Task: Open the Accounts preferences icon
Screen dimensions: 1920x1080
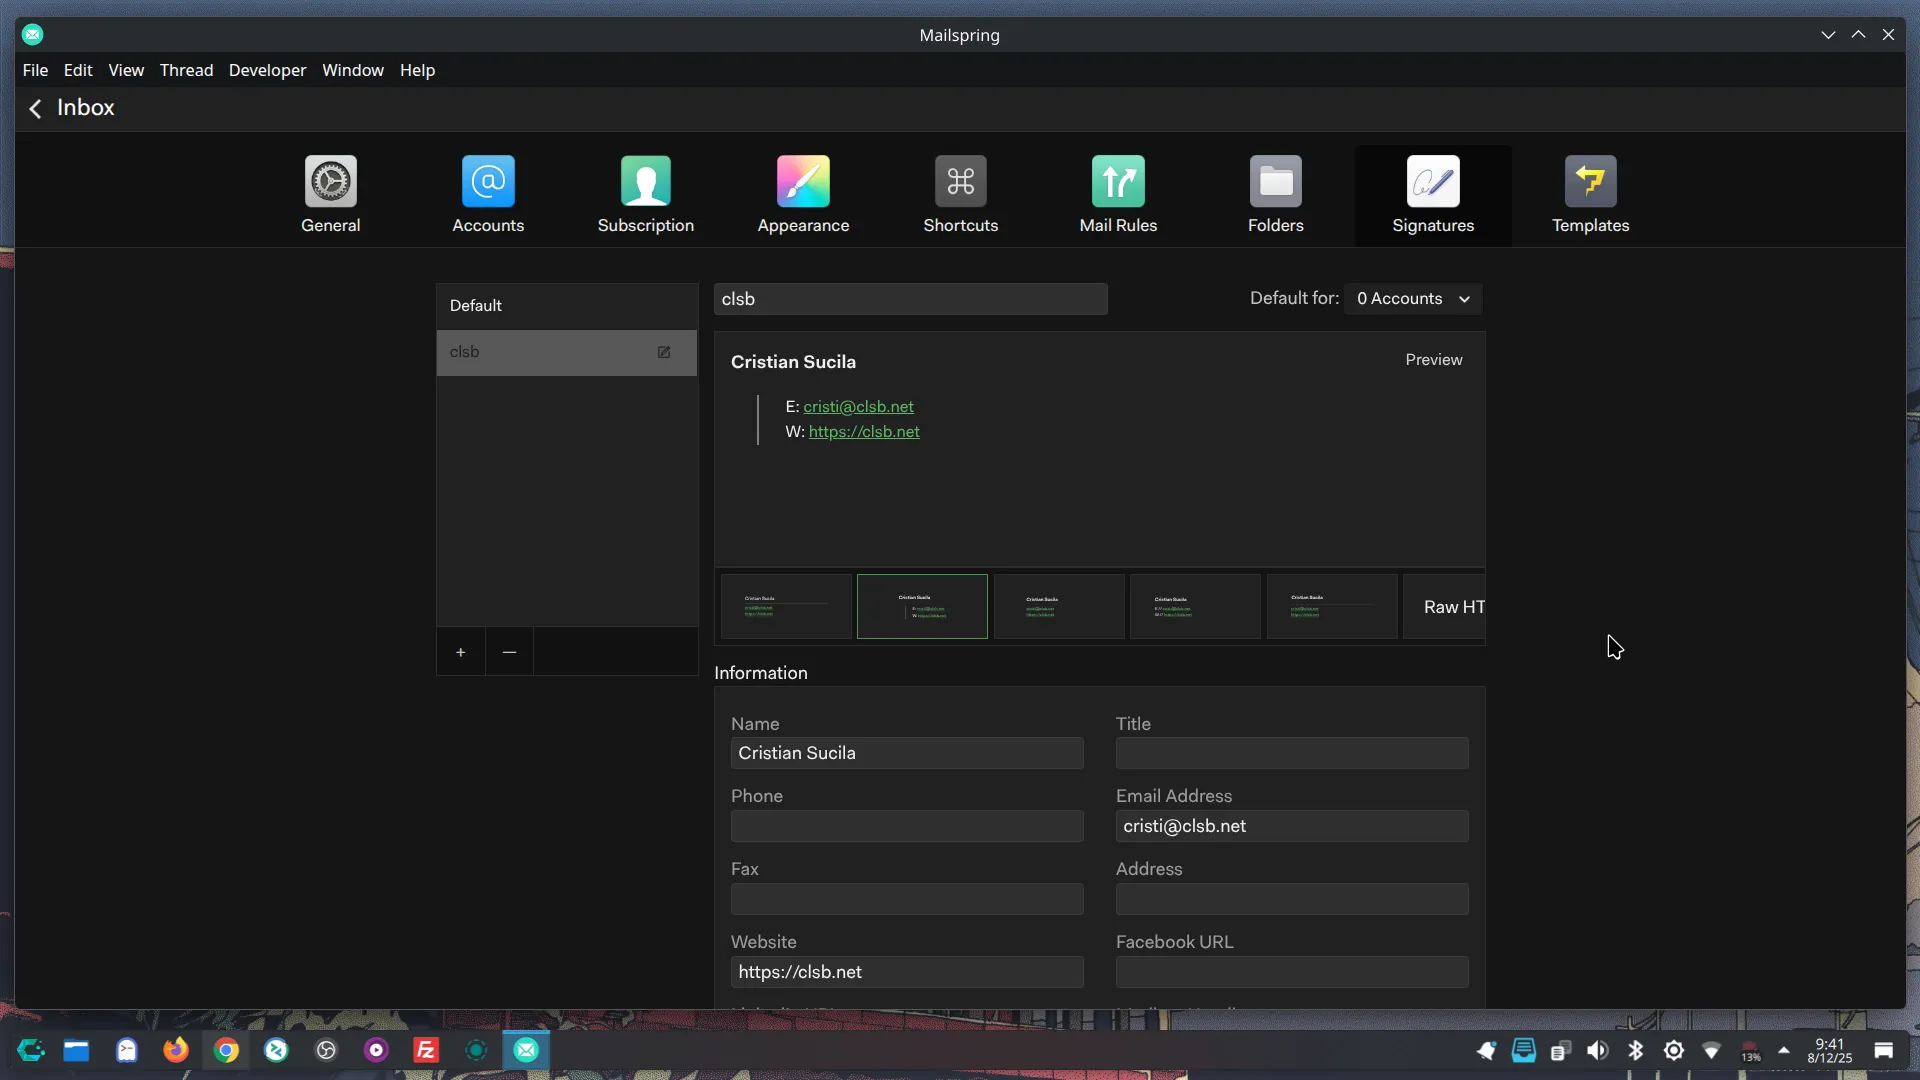Action: [488, 182]
